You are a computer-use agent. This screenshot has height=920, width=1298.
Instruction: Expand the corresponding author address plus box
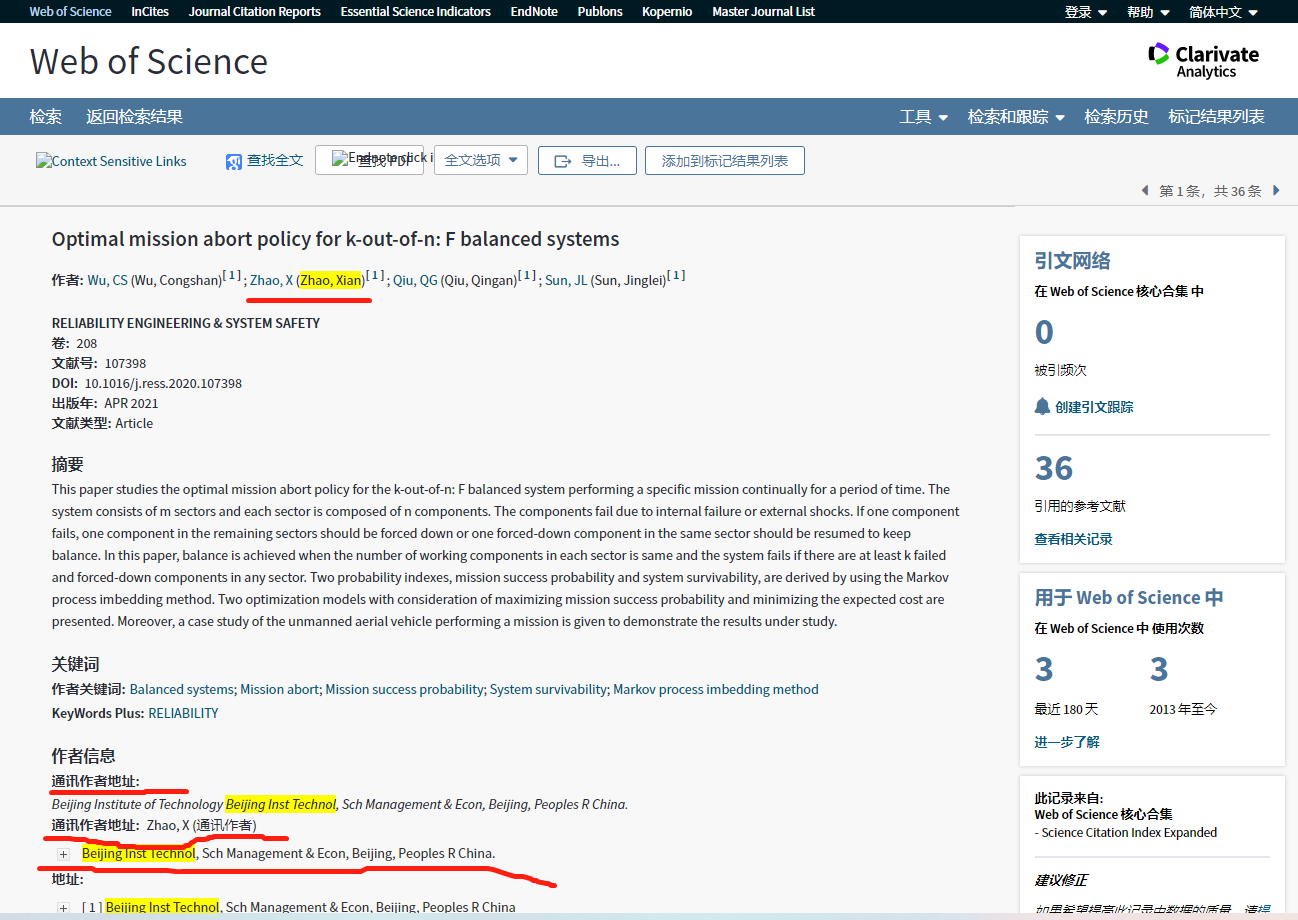coord(63,854)
